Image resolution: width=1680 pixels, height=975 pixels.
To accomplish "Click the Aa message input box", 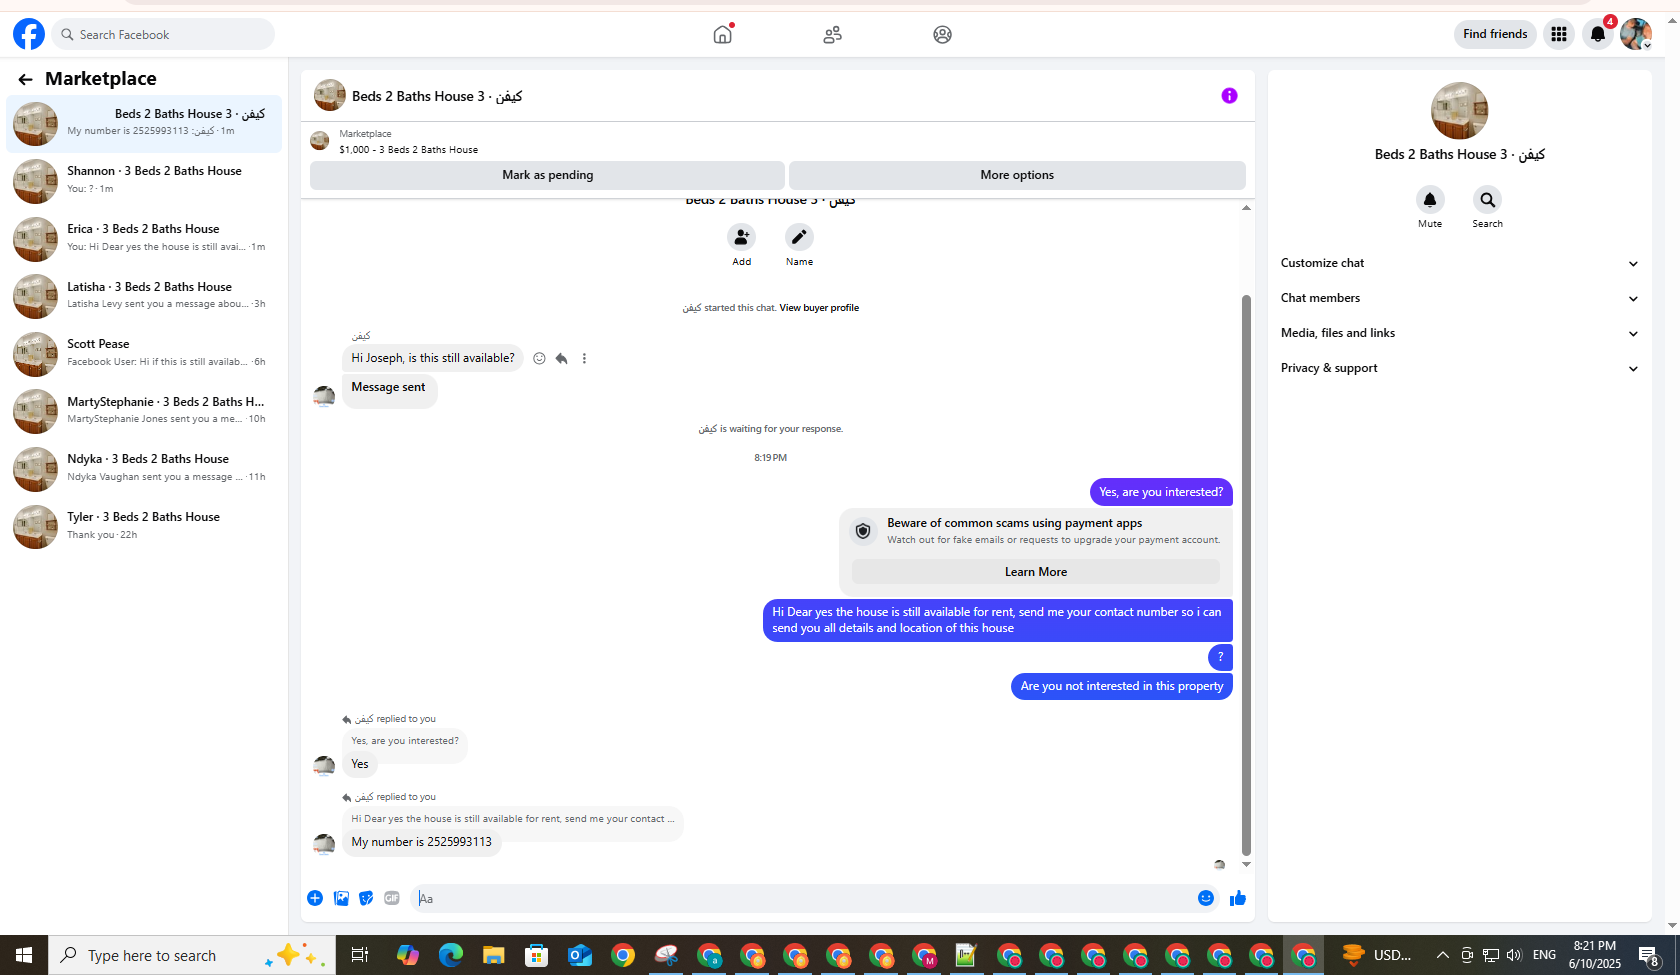I will pos(803,898).
